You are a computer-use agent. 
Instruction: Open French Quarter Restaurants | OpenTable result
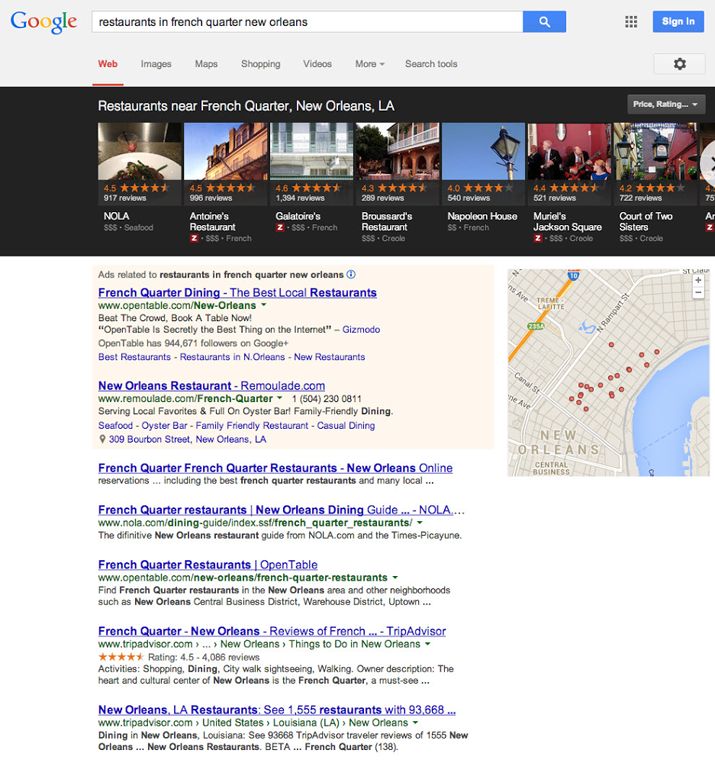pos(207,565)
